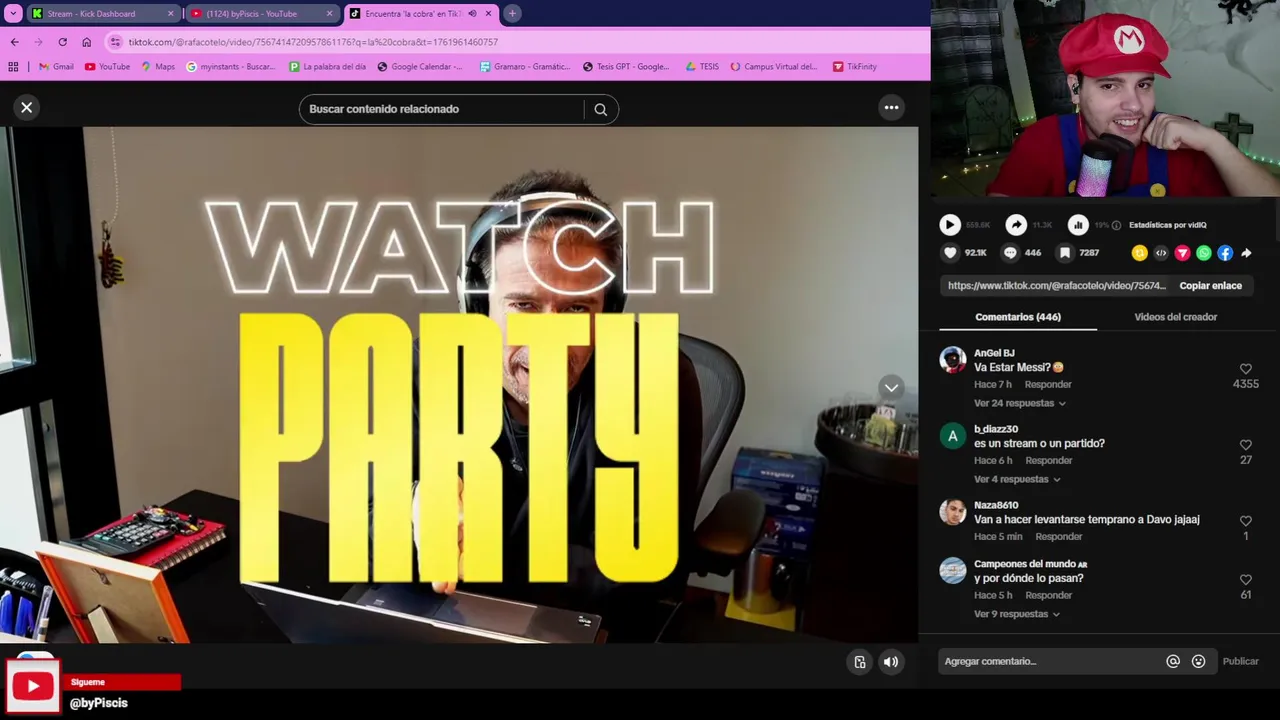1280x720 pixels.
Task: Mute the video with the speaker icon
Action: coord(891,662)
